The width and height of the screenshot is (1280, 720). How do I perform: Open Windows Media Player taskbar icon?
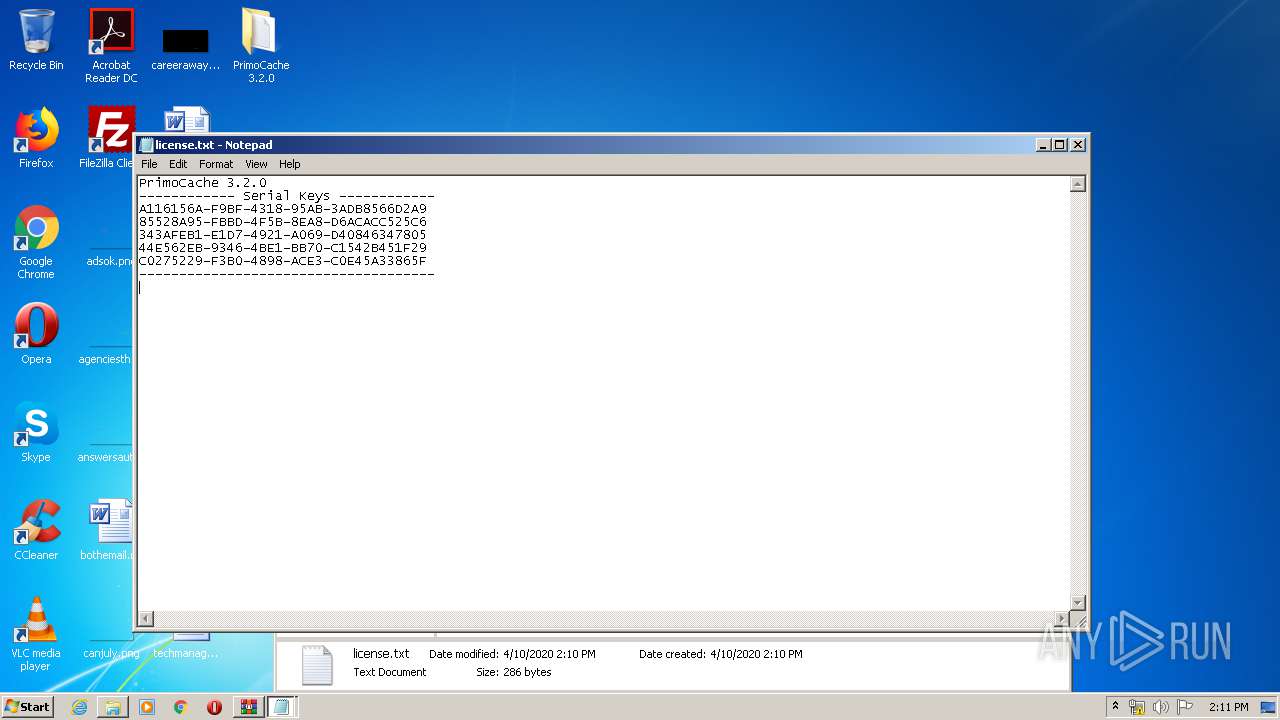tap(147, 707)
